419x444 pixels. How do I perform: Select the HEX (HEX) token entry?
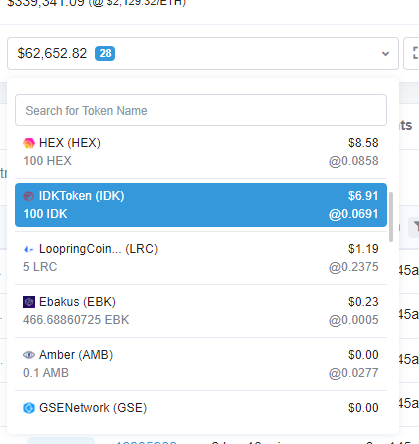201,152
